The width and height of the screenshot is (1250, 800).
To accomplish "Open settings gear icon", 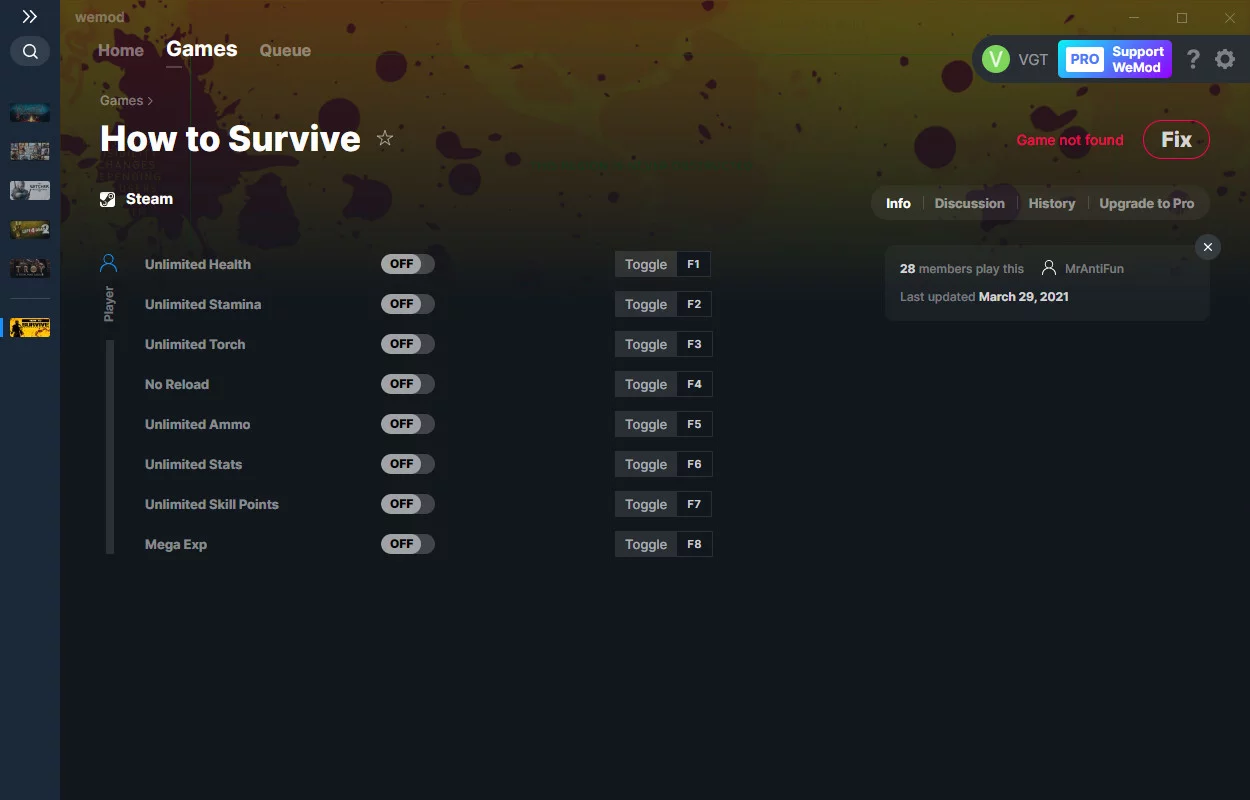I will click(x=1225, y=59).
